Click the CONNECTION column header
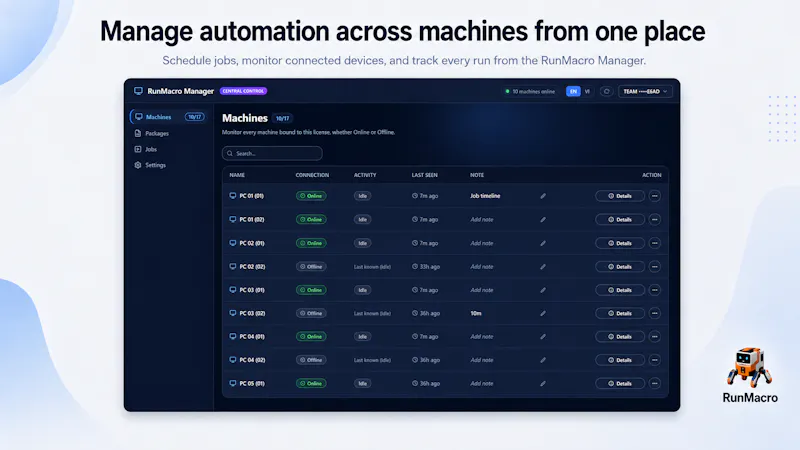The height and width of the screenshot is (450, 800). coord(312,175)
